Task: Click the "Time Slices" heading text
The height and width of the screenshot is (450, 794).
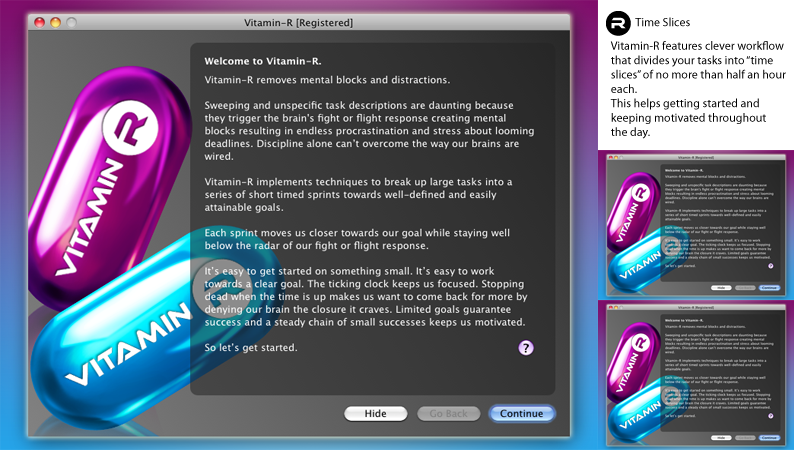Action: point(662,22)
